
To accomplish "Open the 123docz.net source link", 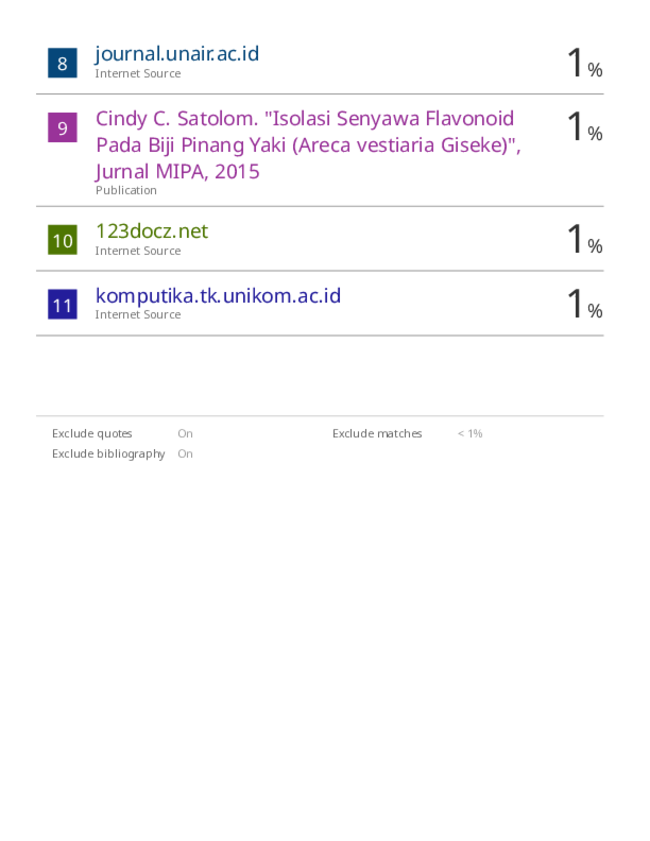I will [x=152, y=231].
